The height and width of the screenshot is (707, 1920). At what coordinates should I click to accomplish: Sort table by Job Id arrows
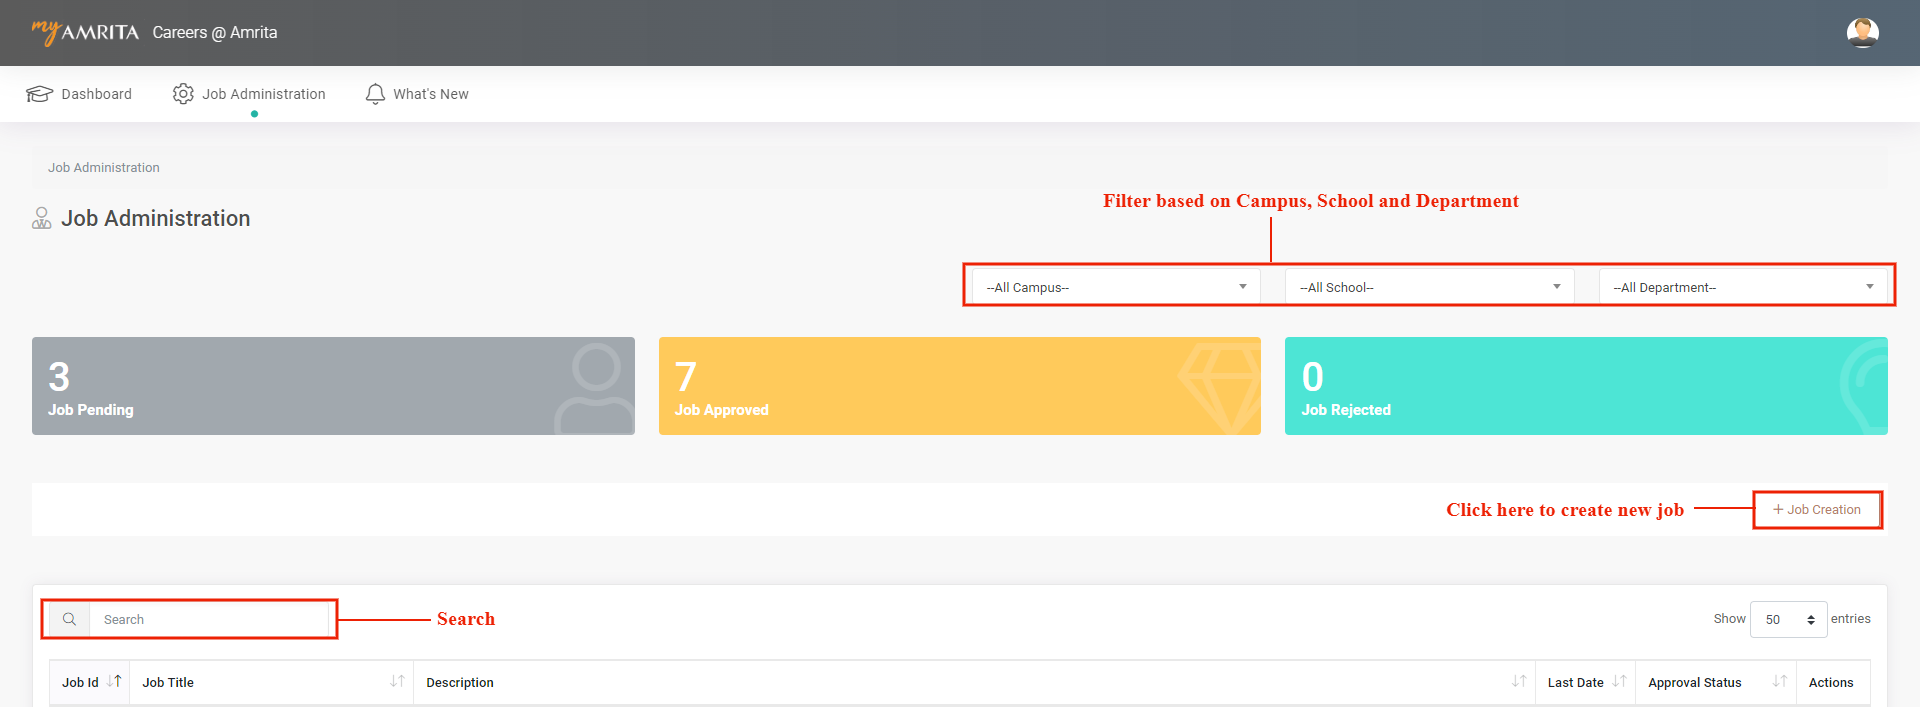(x=114, y=682)
